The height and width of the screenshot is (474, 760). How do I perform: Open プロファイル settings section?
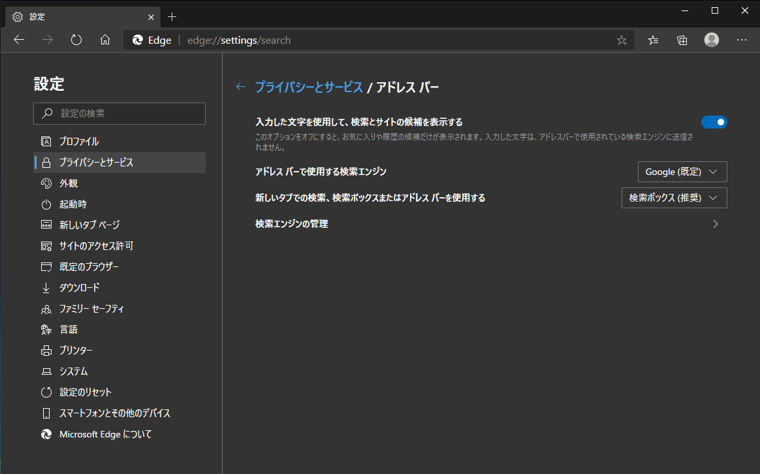[x=119, y=142]
